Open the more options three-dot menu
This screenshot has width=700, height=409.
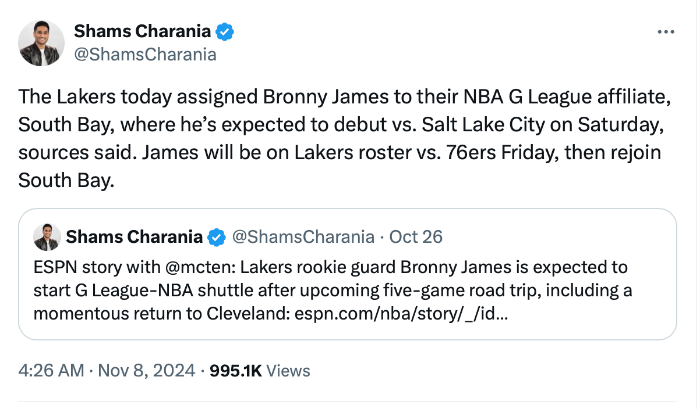pos(665,32)
